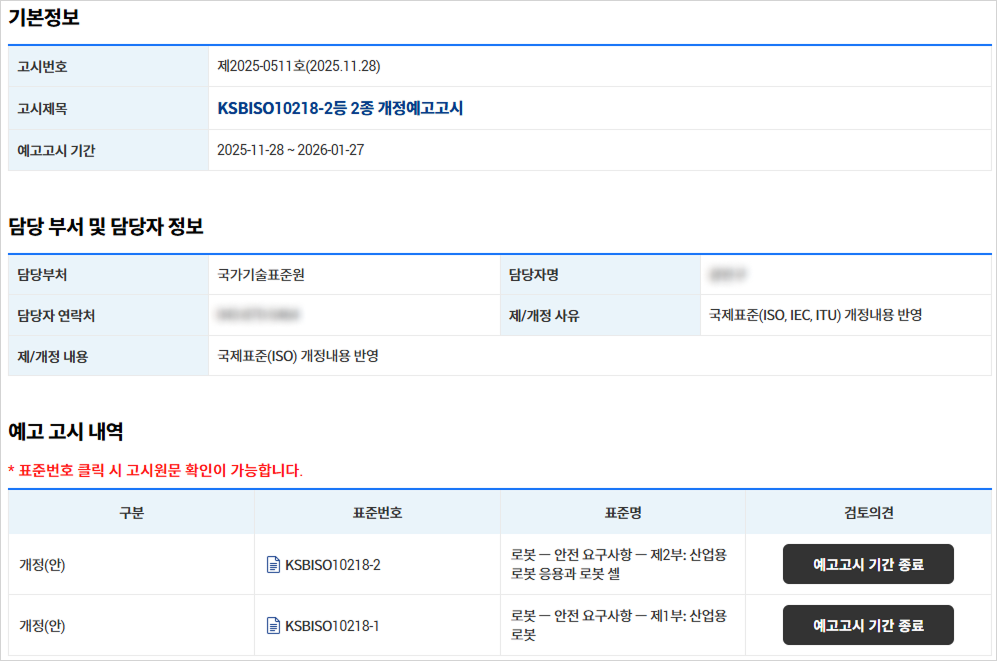Click '개정(안)' in the KSBISO10218-1 row
Image resolution: width=997 pixels, height=661 pixels.
point(42,625)
